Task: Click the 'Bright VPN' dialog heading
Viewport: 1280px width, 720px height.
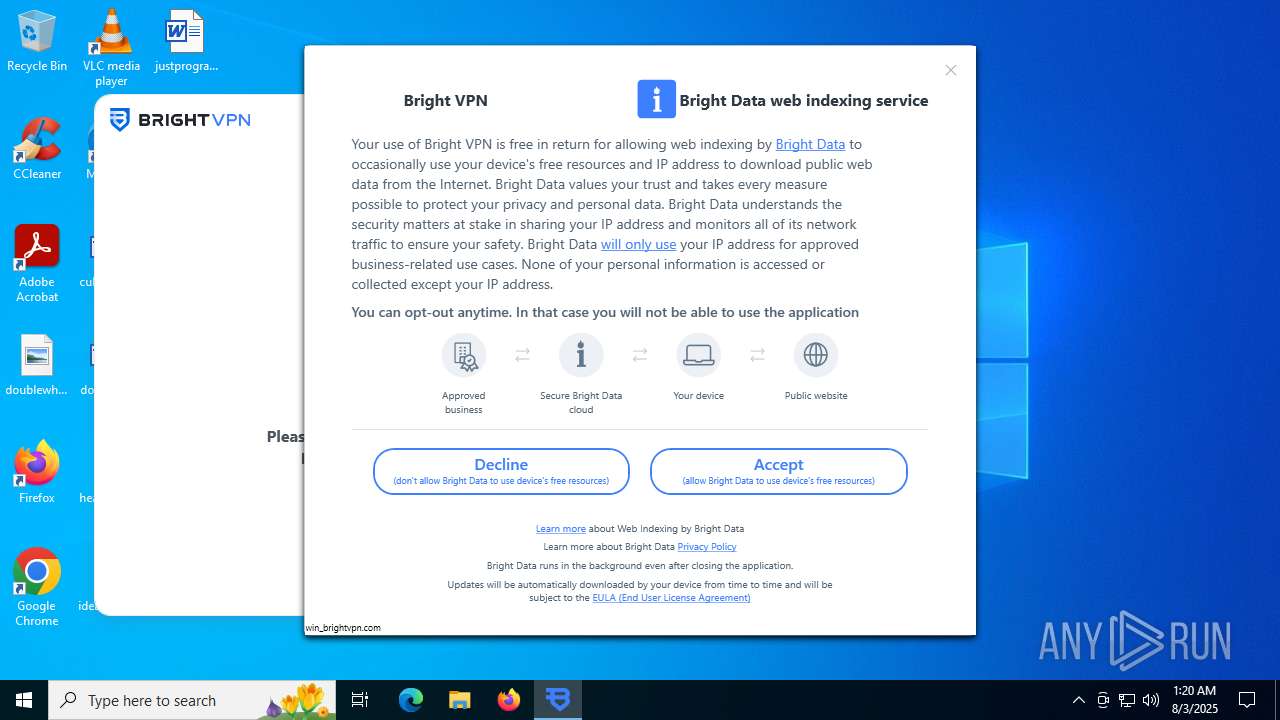Action: 445,100
